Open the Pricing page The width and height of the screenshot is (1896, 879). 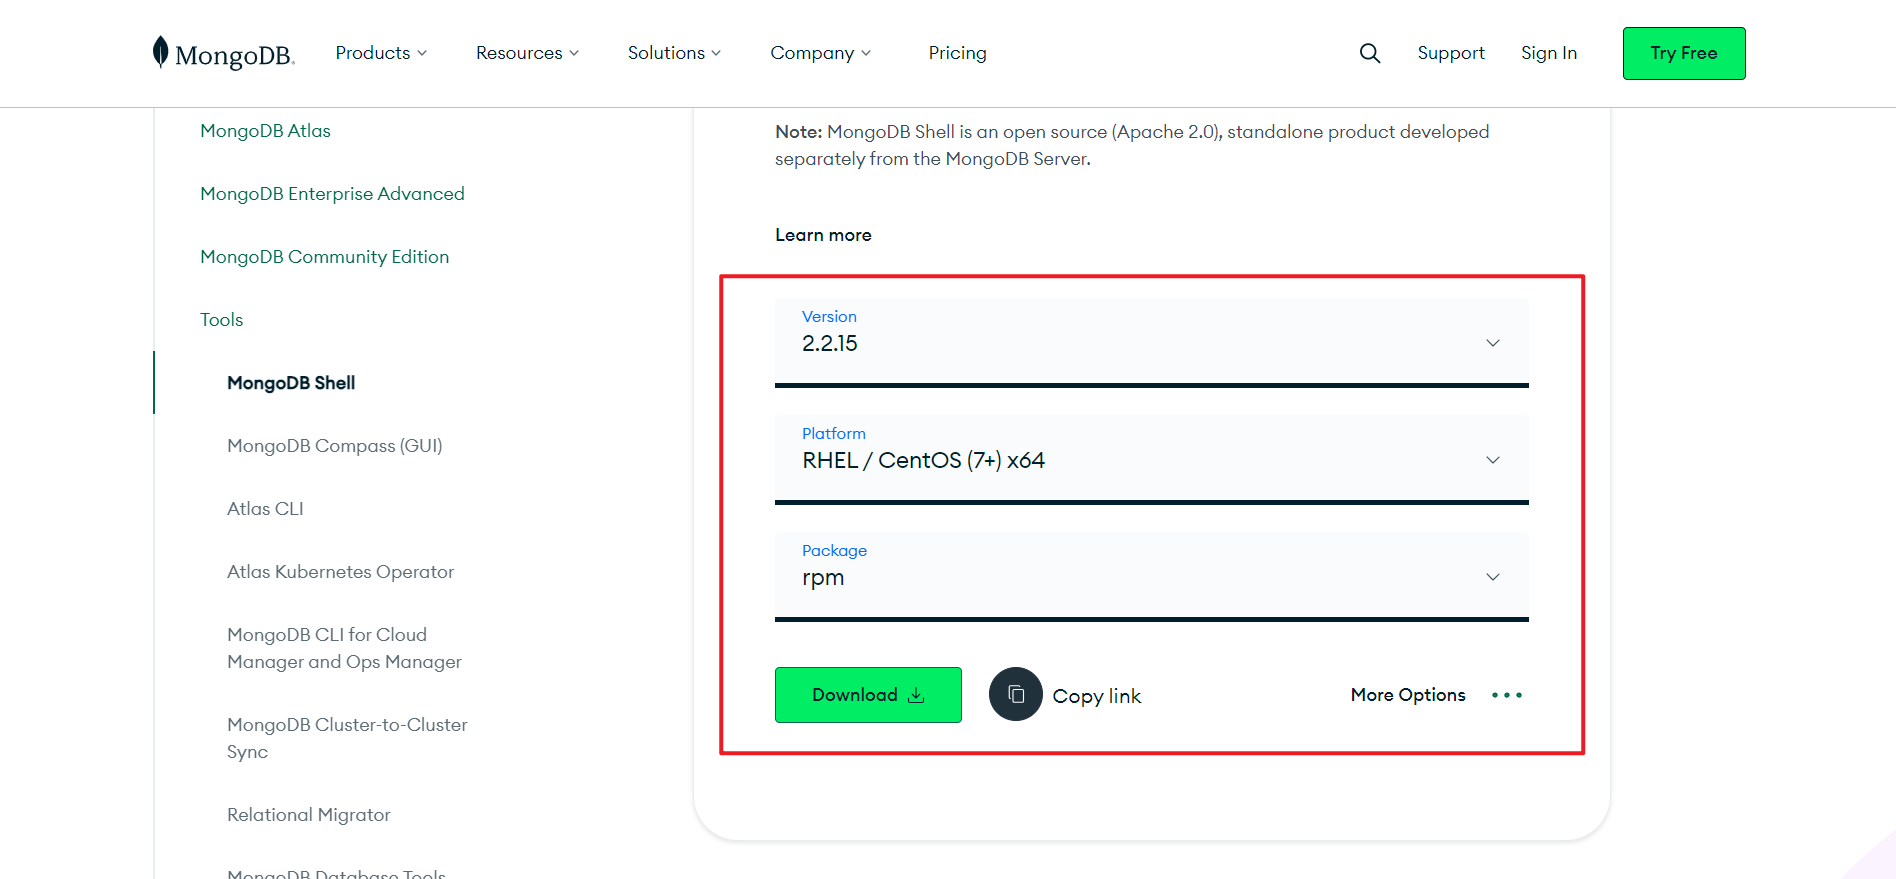click(957, 53)
